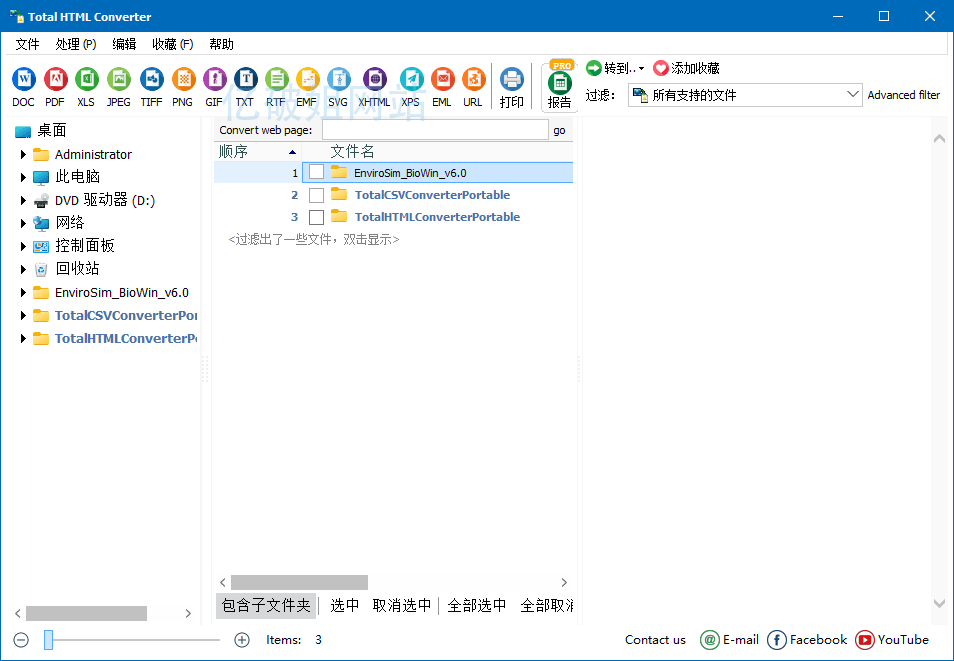Select the TIFF converter icon

tap(150, 79)
